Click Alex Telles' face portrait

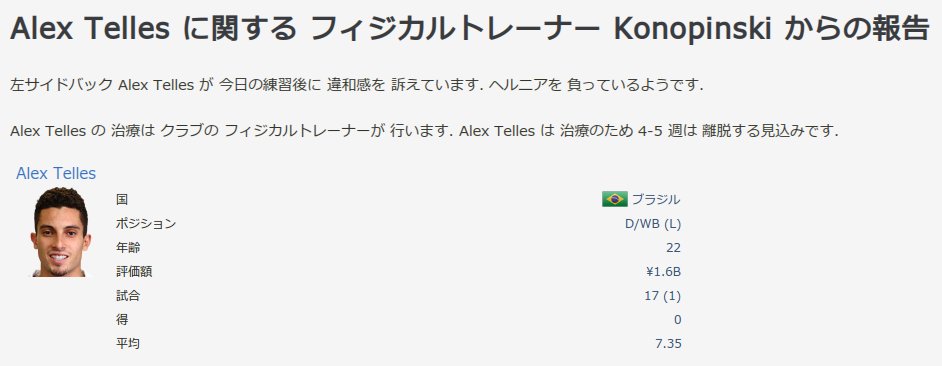(x=60, y=232)
